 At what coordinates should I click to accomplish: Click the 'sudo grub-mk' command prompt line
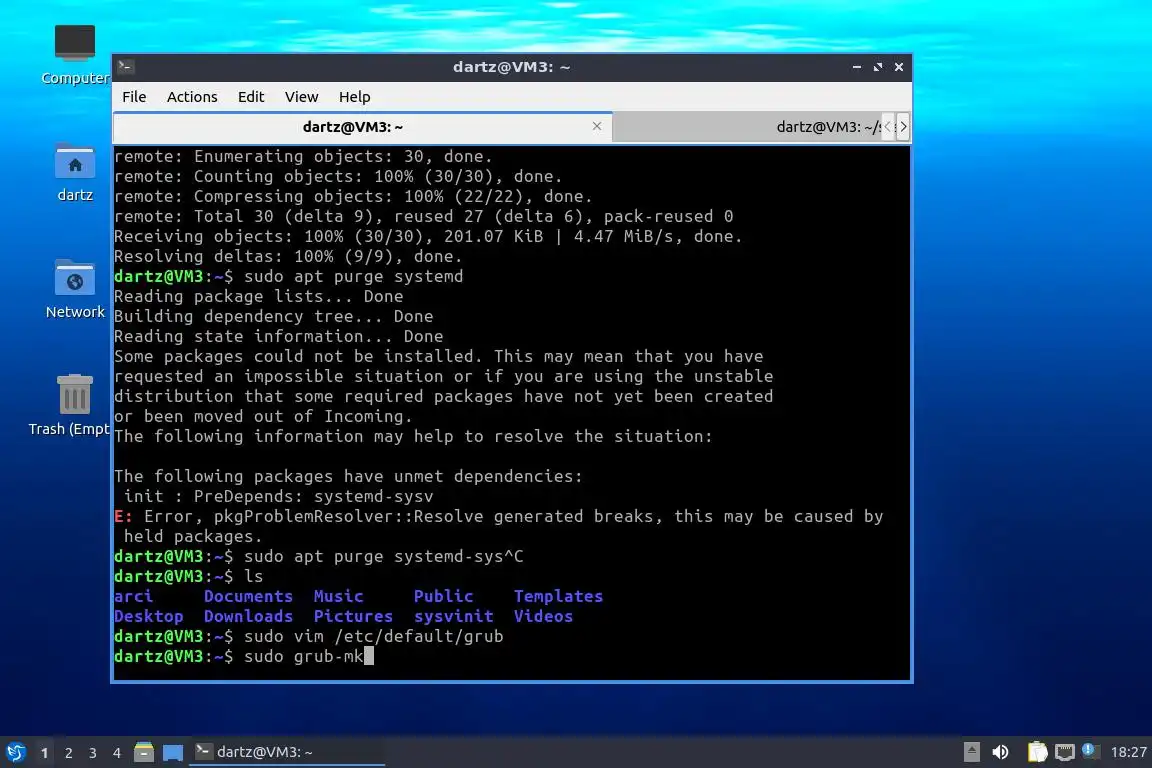(244, 656)
